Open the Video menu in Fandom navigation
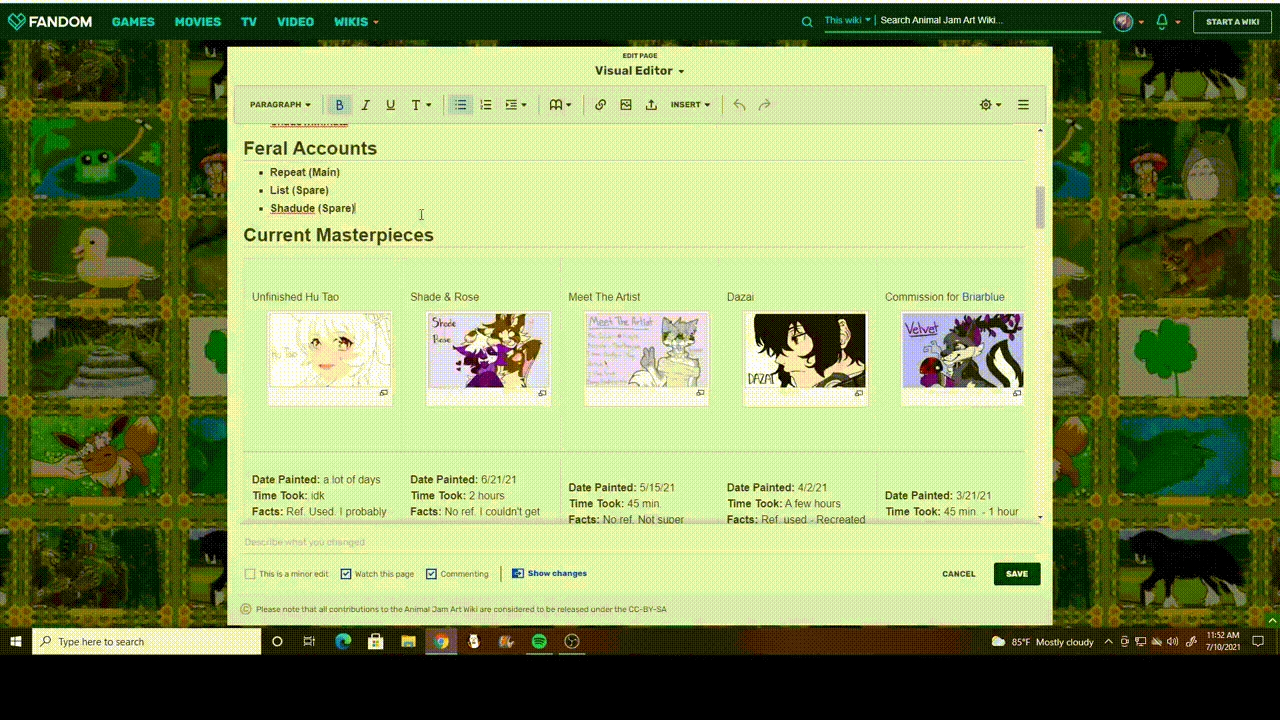Image resolution: width=1280 pixels, height=720 pixels. [295, 22]
